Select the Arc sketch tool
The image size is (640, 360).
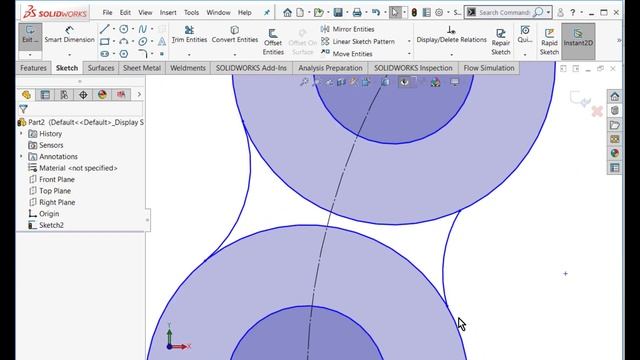tap(124, 41)
